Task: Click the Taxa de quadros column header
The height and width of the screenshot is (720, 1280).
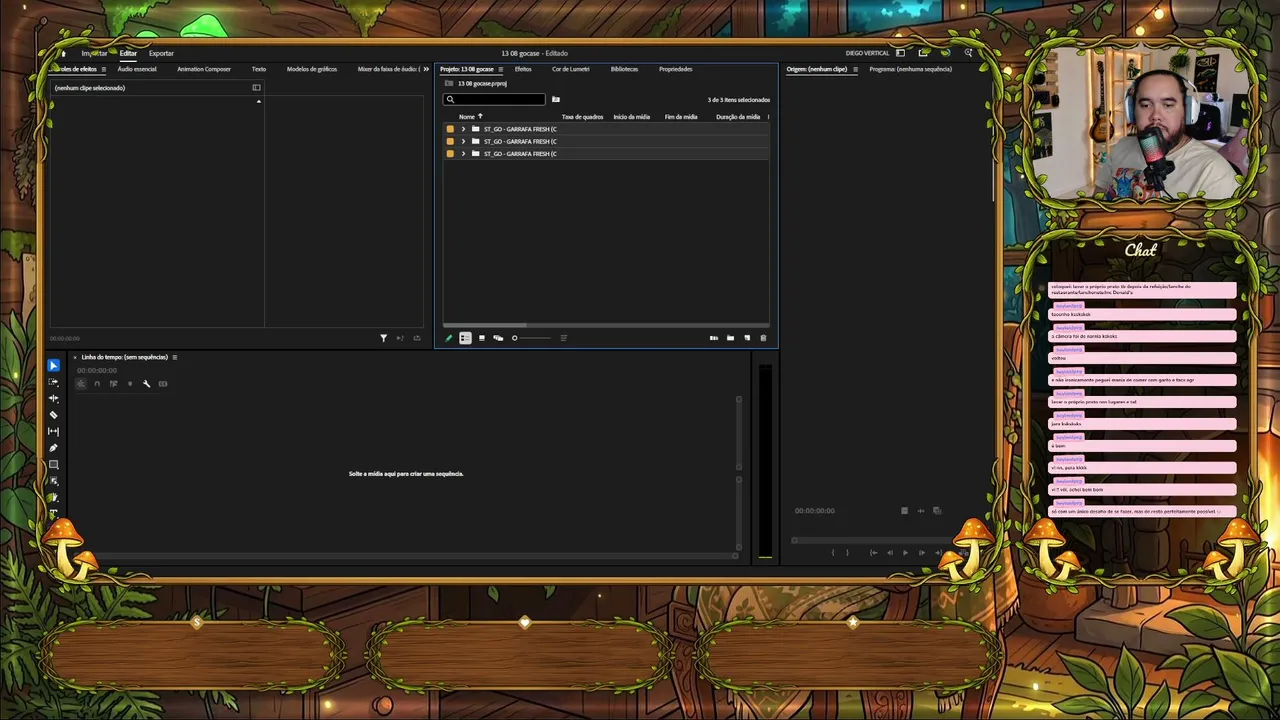Action: 582,117
